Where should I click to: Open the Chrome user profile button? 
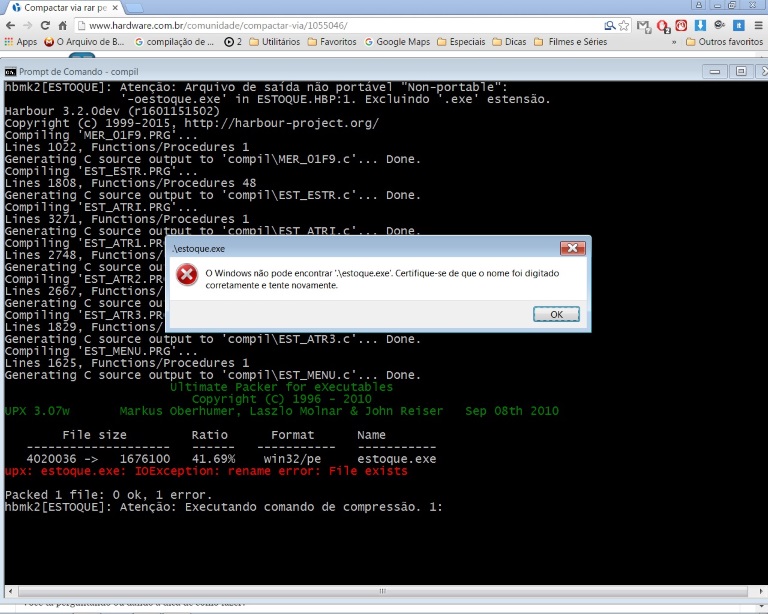click(x=698, y=5)
